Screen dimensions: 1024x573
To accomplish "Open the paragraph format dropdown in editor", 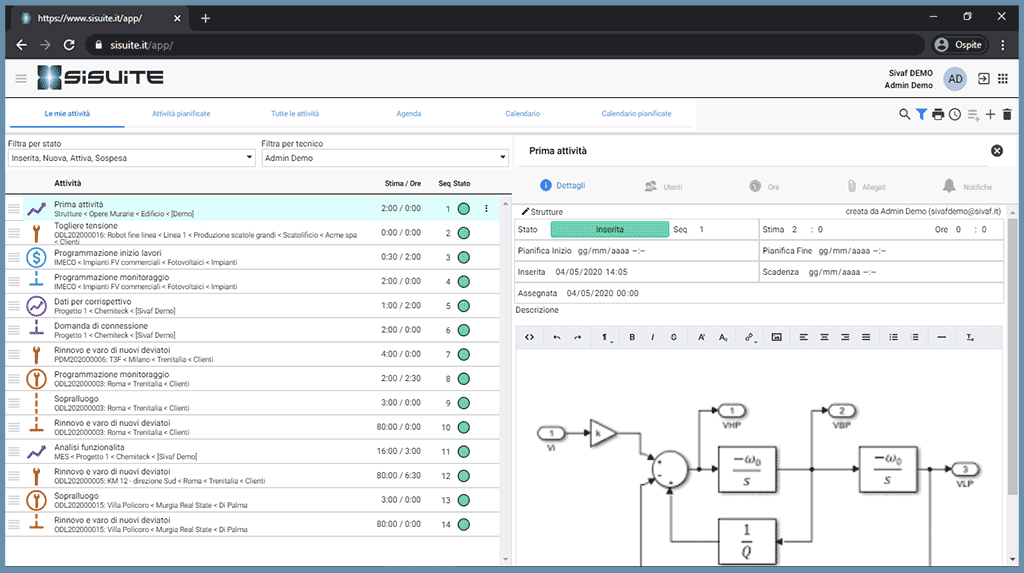I will point(606,337).
